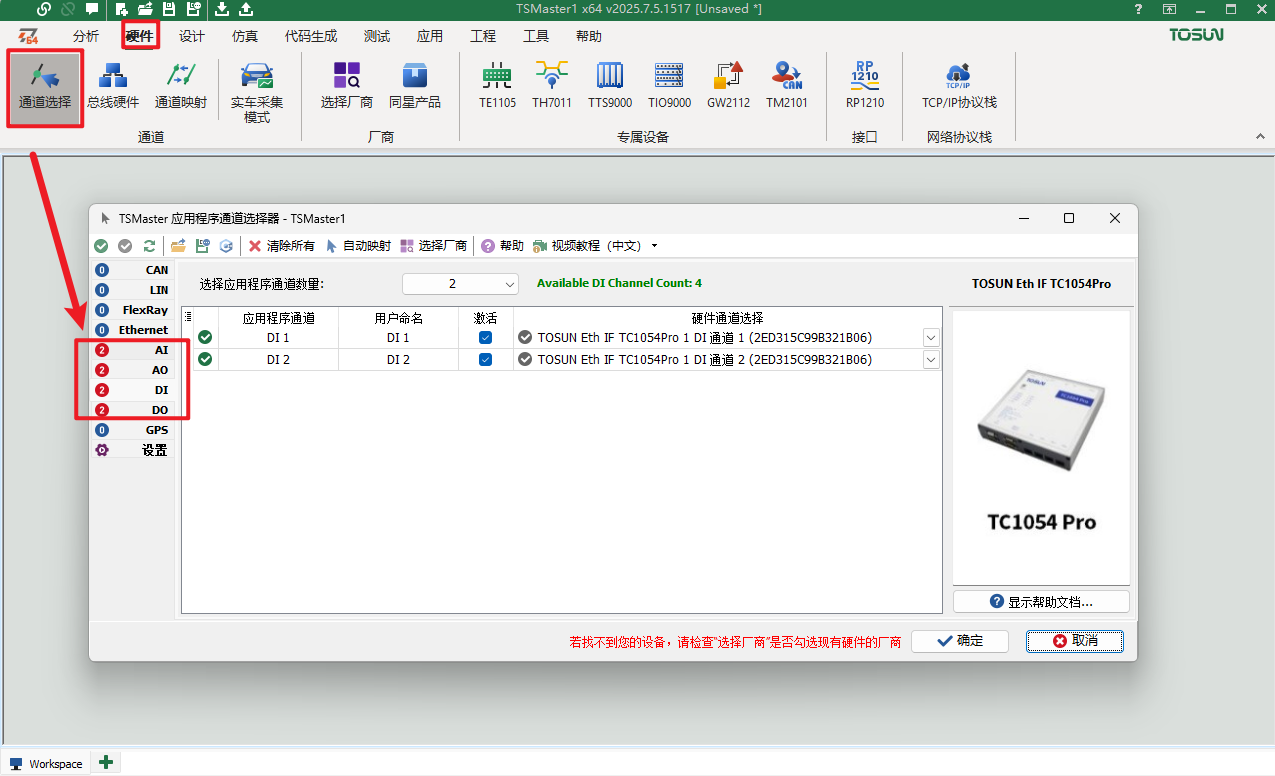Open the GW2112 gateway tool
This screenshot has width=1275, height=776.
pos(728,87)
